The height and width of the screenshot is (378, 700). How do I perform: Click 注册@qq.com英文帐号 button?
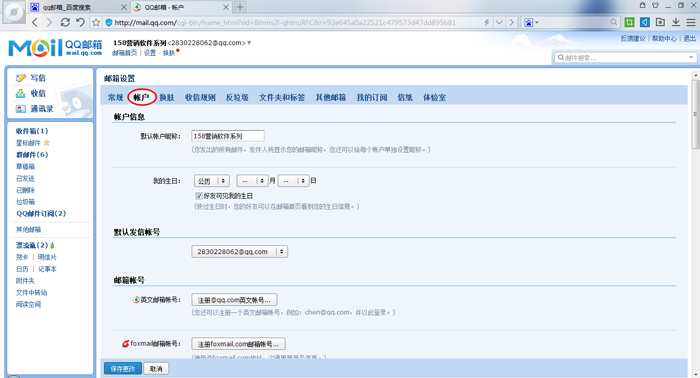(234, 300)
